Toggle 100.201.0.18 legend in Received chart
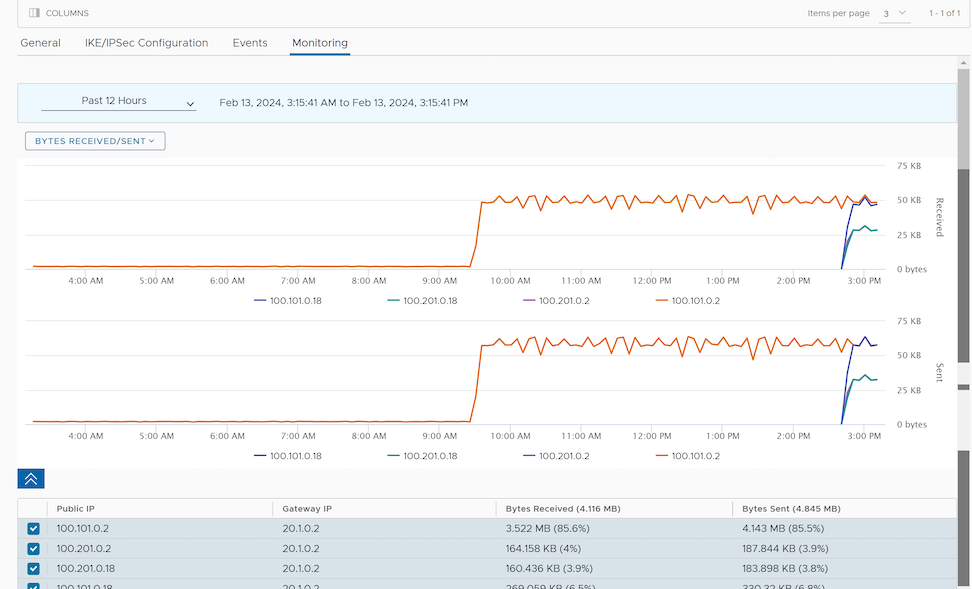Image resolution: width=972 pixels, height=589 pixels. [x=429, y=300]
